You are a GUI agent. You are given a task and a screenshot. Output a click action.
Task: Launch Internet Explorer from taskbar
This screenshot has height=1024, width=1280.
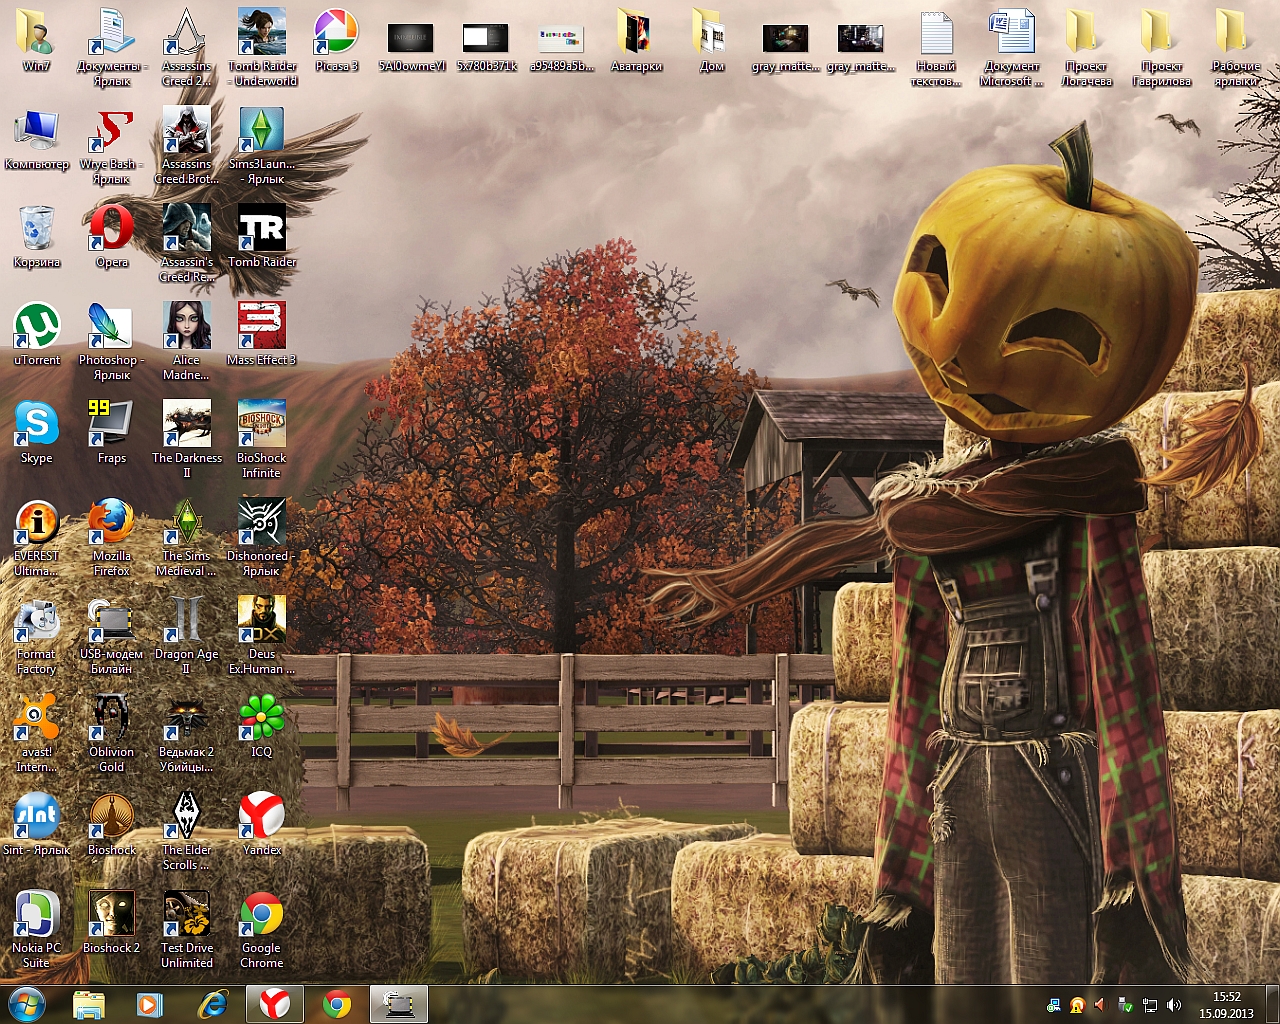click(212, 1004)
